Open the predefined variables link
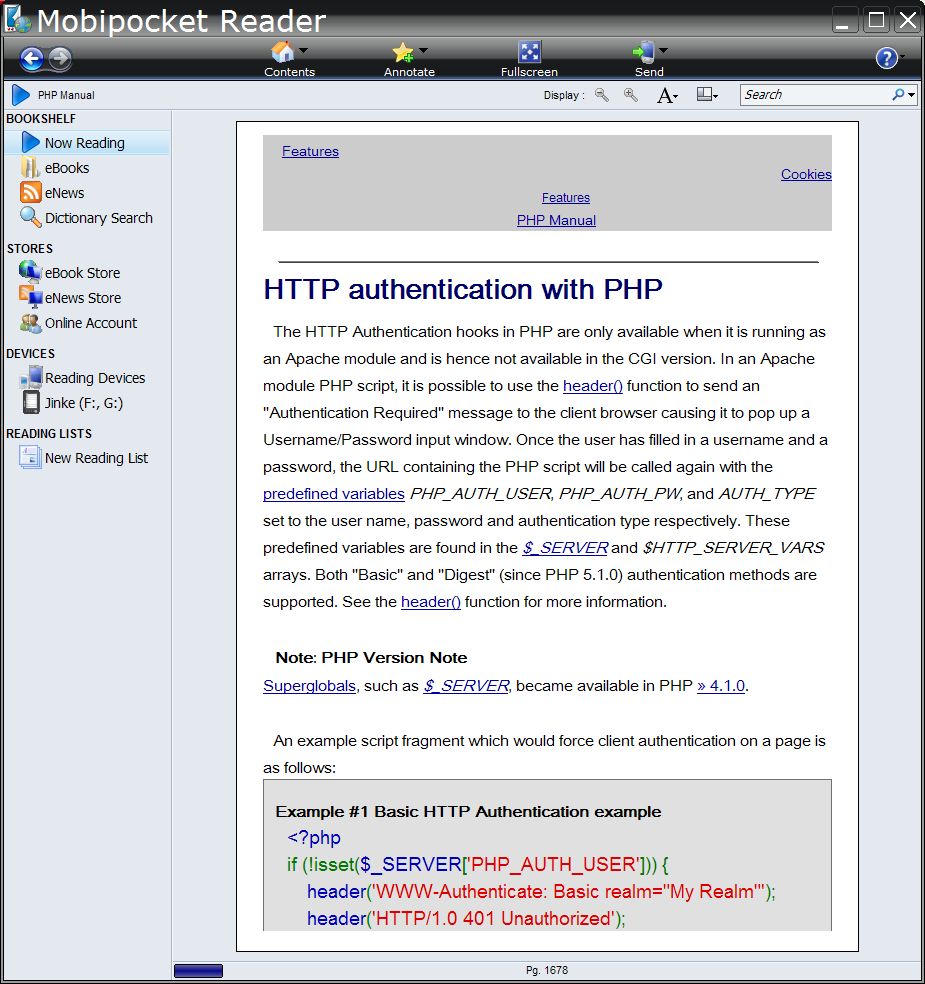925x984 pixels. coord(333,494)
